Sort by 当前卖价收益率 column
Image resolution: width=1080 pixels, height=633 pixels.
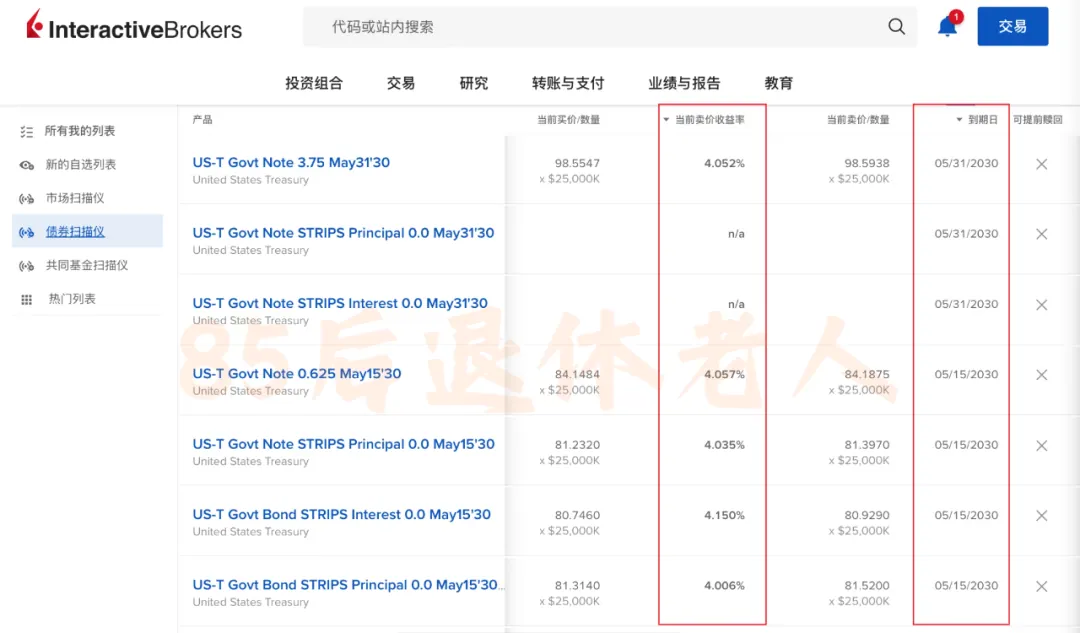(704, 120)
